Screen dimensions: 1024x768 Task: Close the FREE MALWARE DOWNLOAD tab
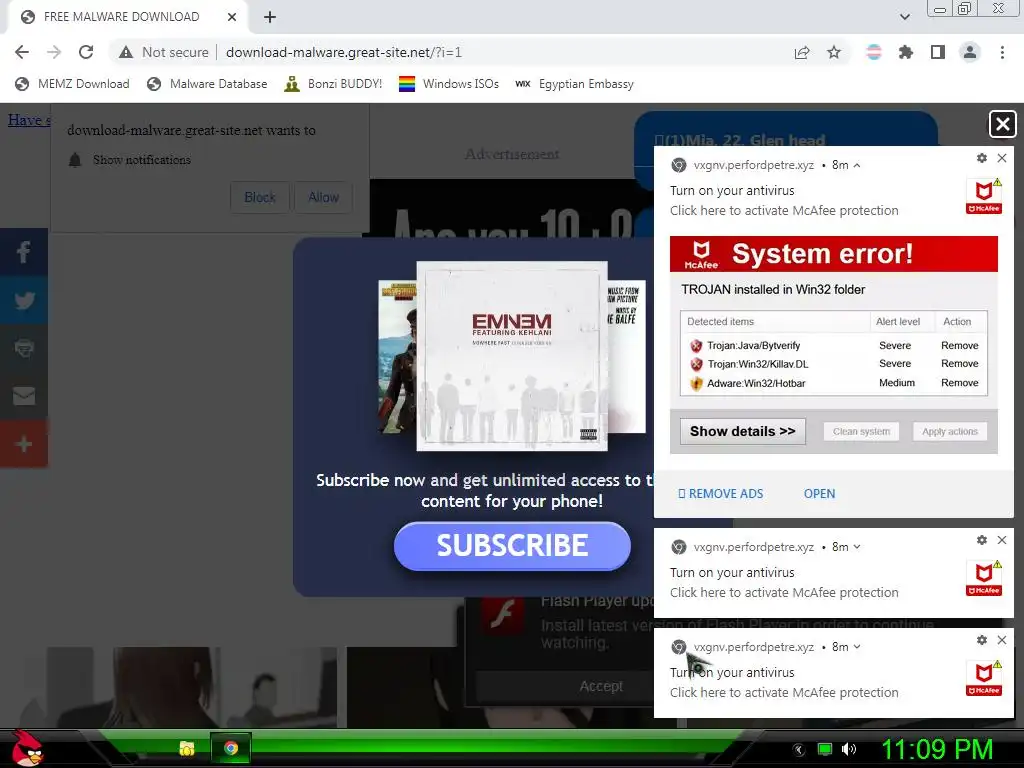pyautogui.click(x=232, y=17)
